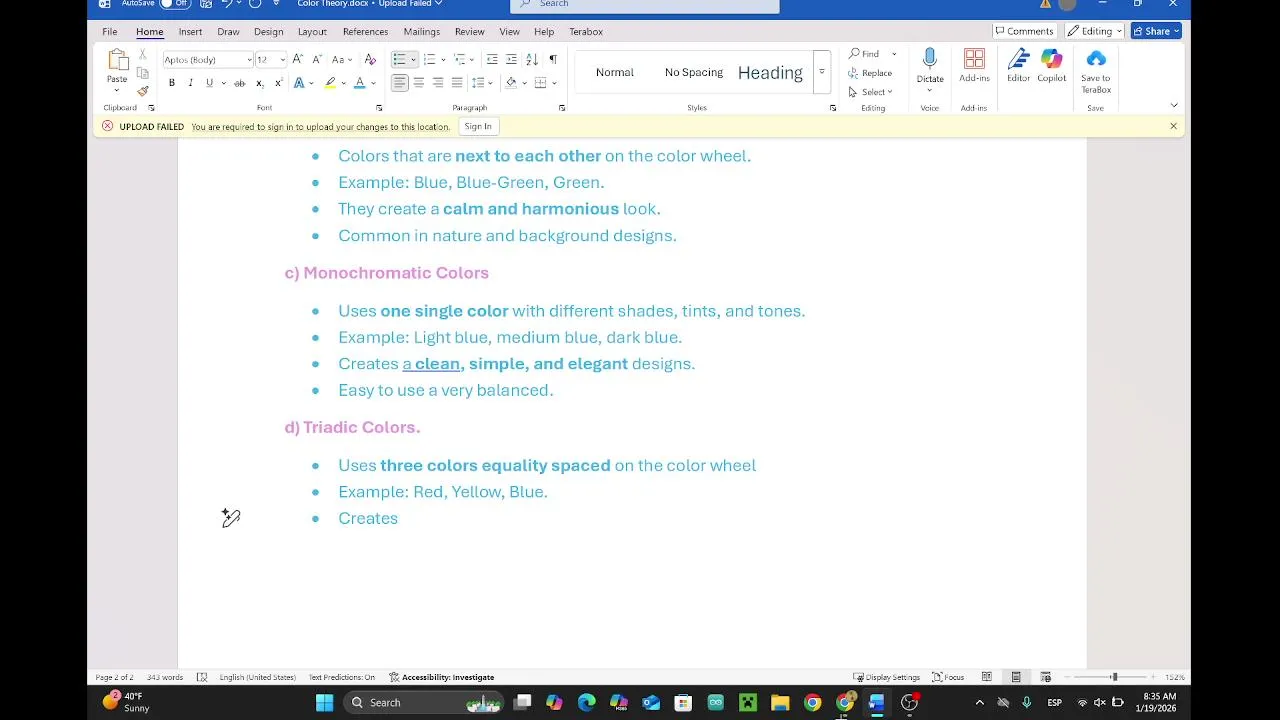Open Replace in the Editing group
1280x720 pixels.
[x=870, y=73]
